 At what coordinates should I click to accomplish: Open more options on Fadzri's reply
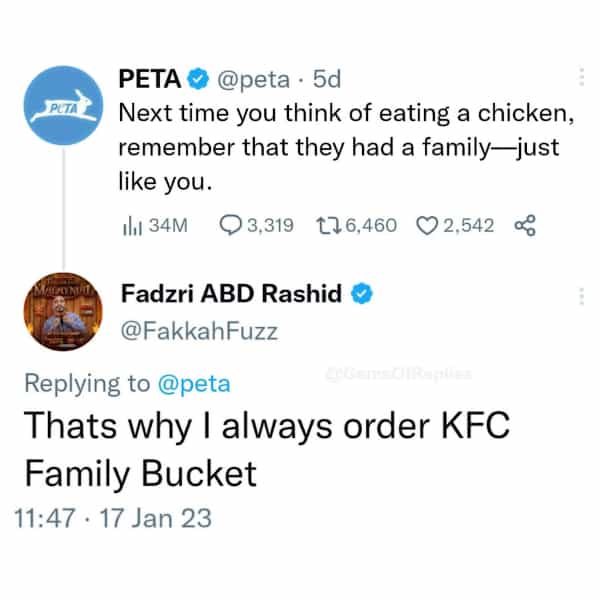click(582, 296)
